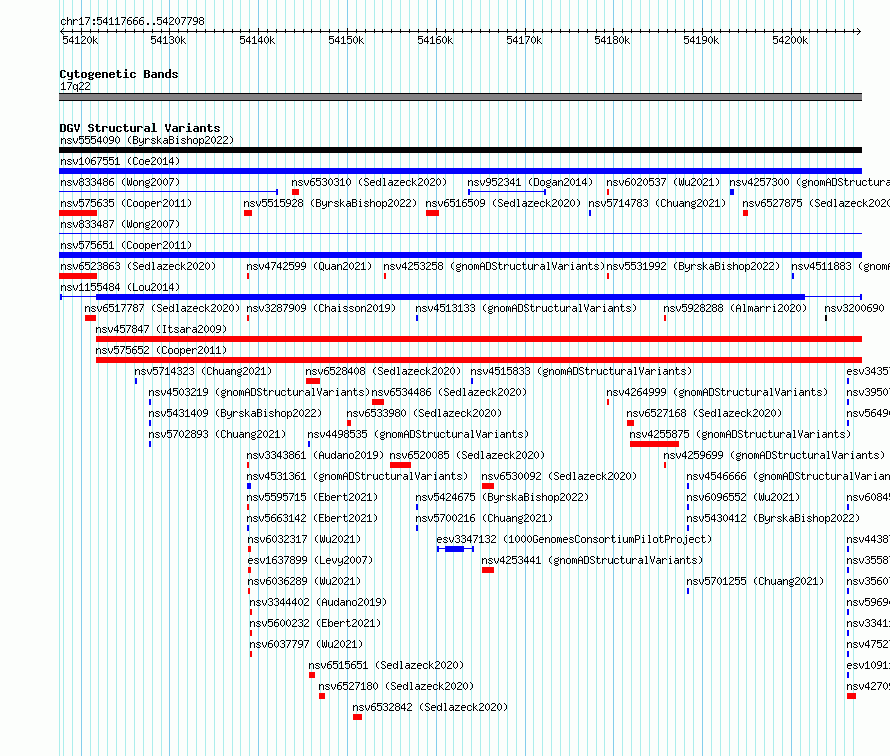The image size is (890, 756).
Task: Open the nsv457847 (Itsara2009) label
Action: point(161,329)
